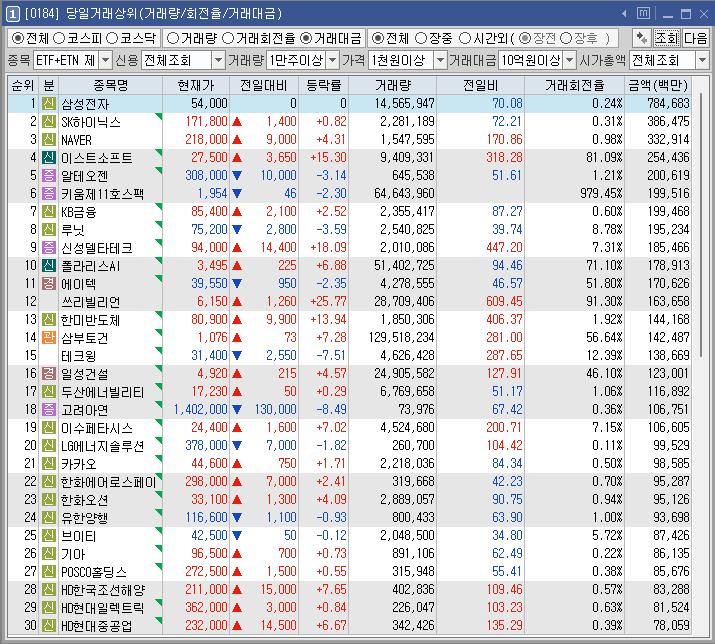715x644 pixels.
Task: Open the 가격 1천원이상 dropdown
Action: (x=440, y=60)
